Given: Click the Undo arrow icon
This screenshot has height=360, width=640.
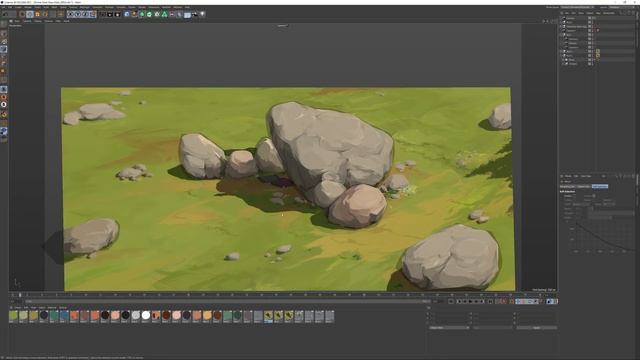Looking at the screenshot, I should coord(5,14).
